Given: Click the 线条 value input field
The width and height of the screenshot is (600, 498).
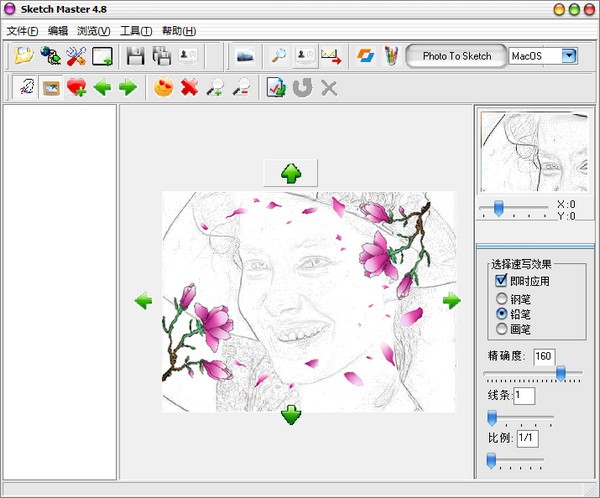Looking at the screenshot, I should click(525, 397).
